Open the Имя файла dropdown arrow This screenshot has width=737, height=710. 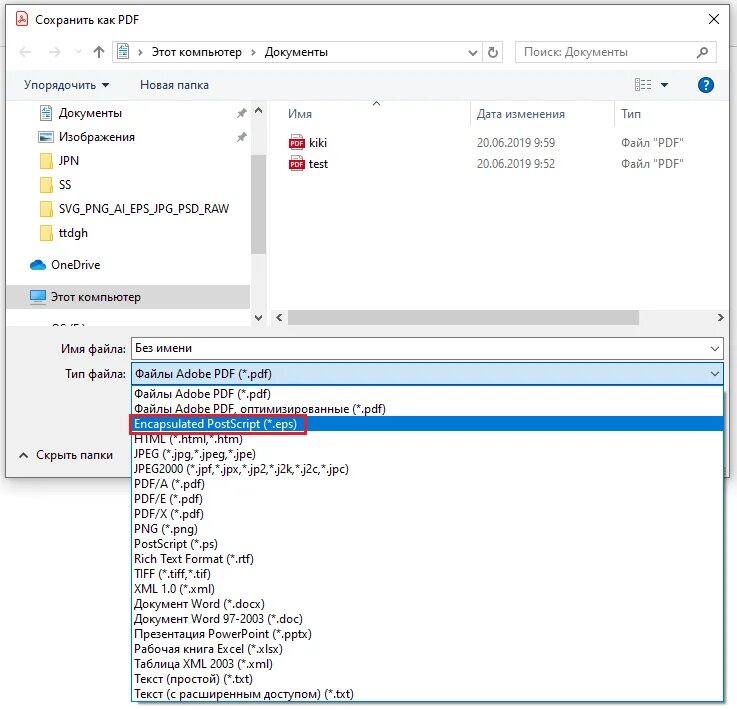[x=714, y=349]
